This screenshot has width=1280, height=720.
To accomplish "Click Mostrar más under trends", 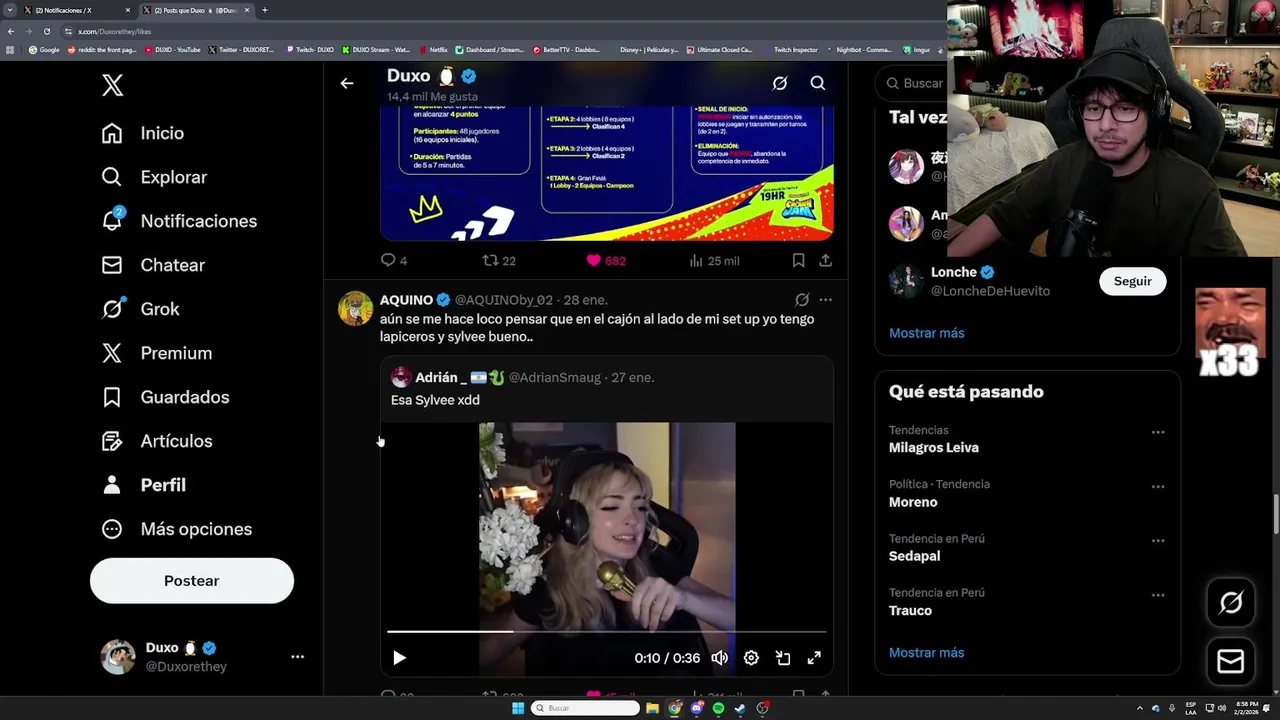I will click(x=927, y=653).
